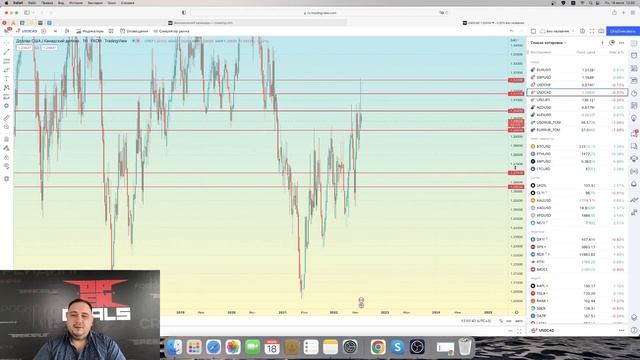Click the Safari address bar
The height and width of the screenshot is (360, 640).
tap(320, 13)
